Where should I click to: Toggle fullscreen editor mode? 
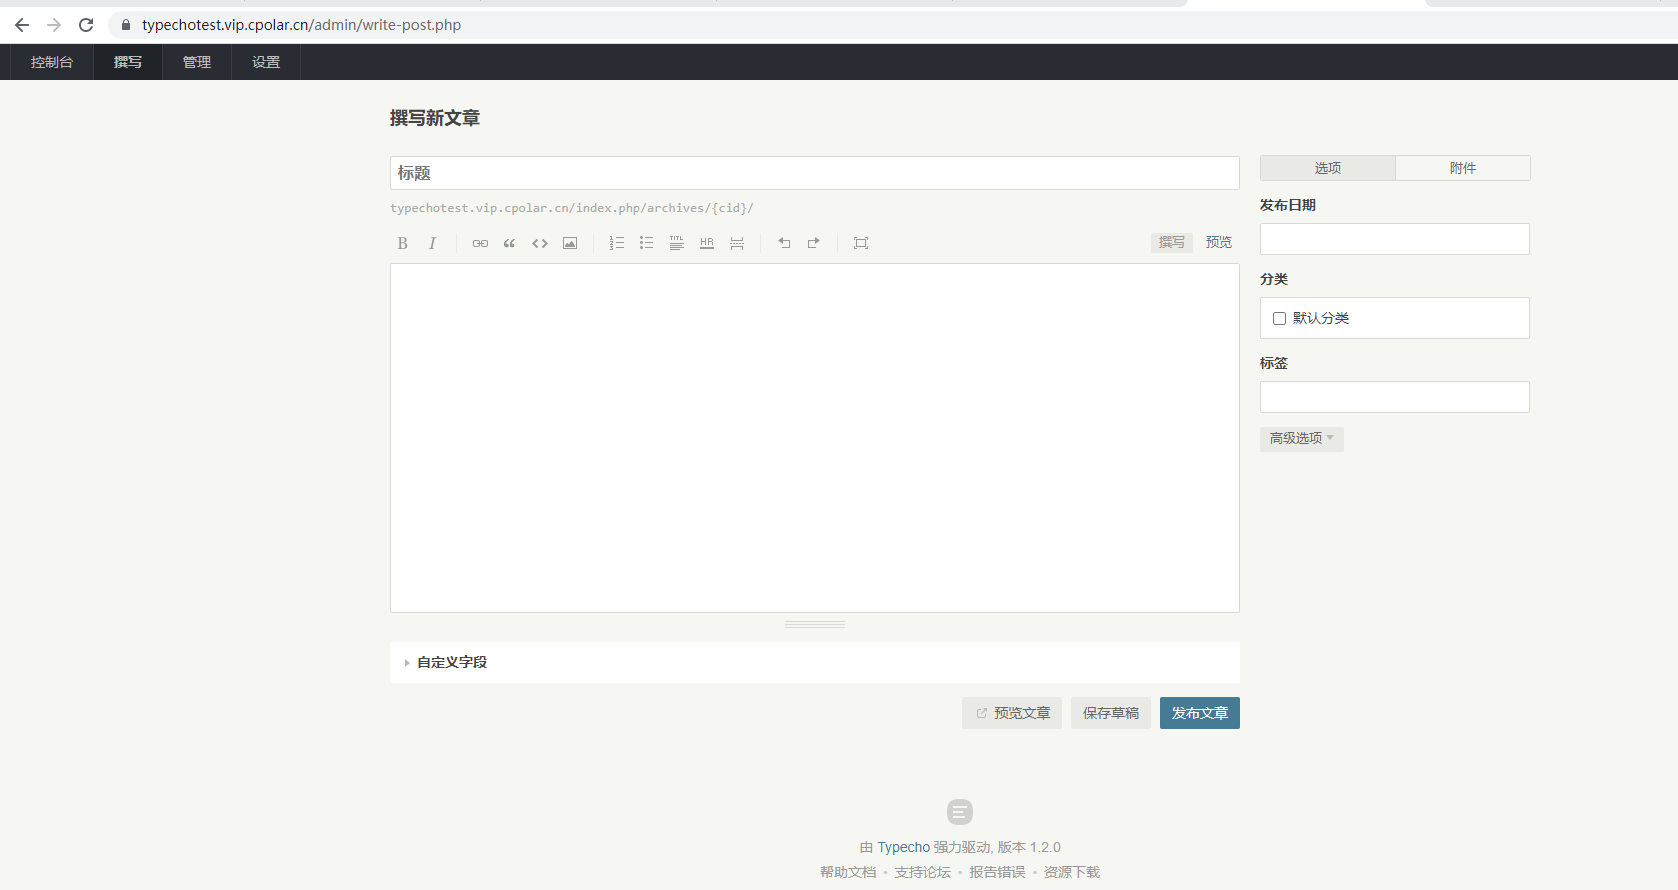coord(861,243)
